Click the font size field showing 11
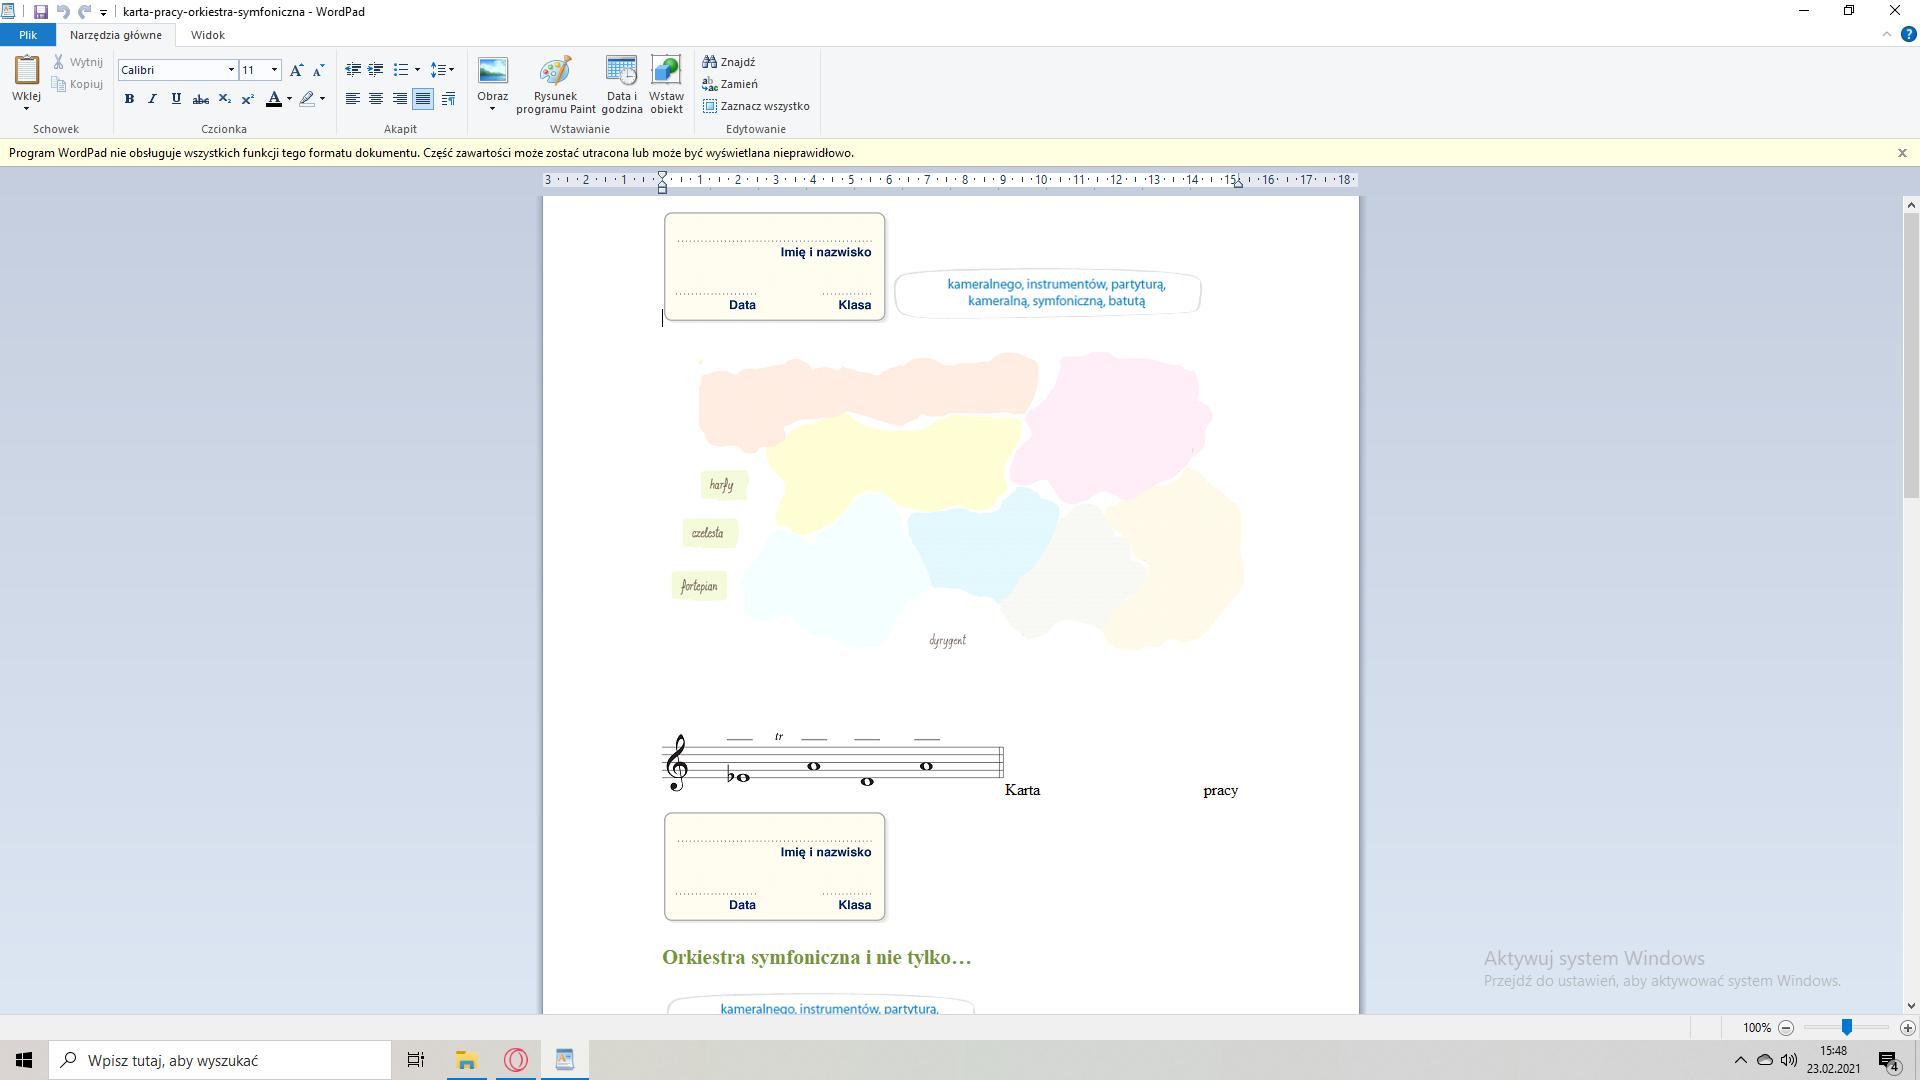This screenshot has height=1080, width=1920. pos(253,70)
